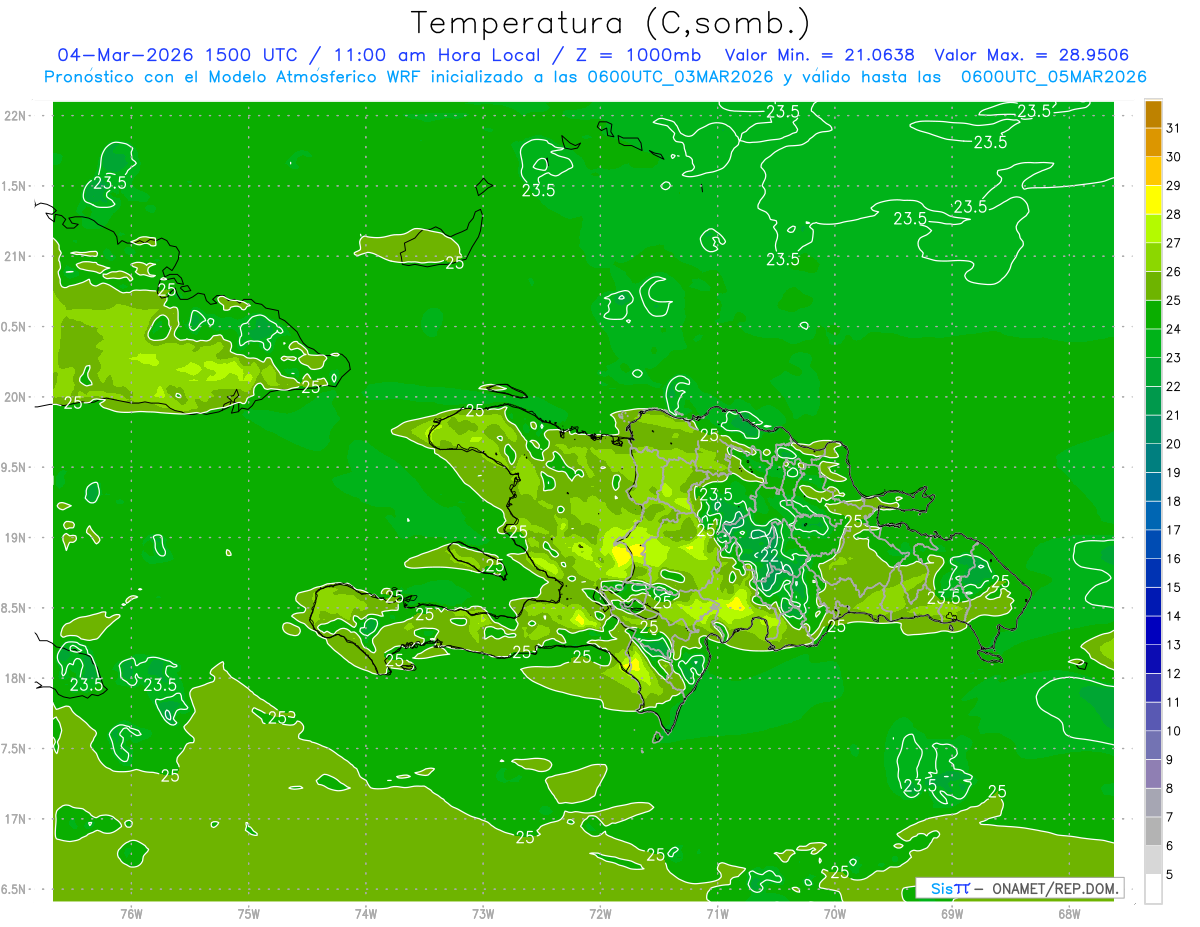
Task: Click the '71W' longitude axis label
Action: point(717,913)
